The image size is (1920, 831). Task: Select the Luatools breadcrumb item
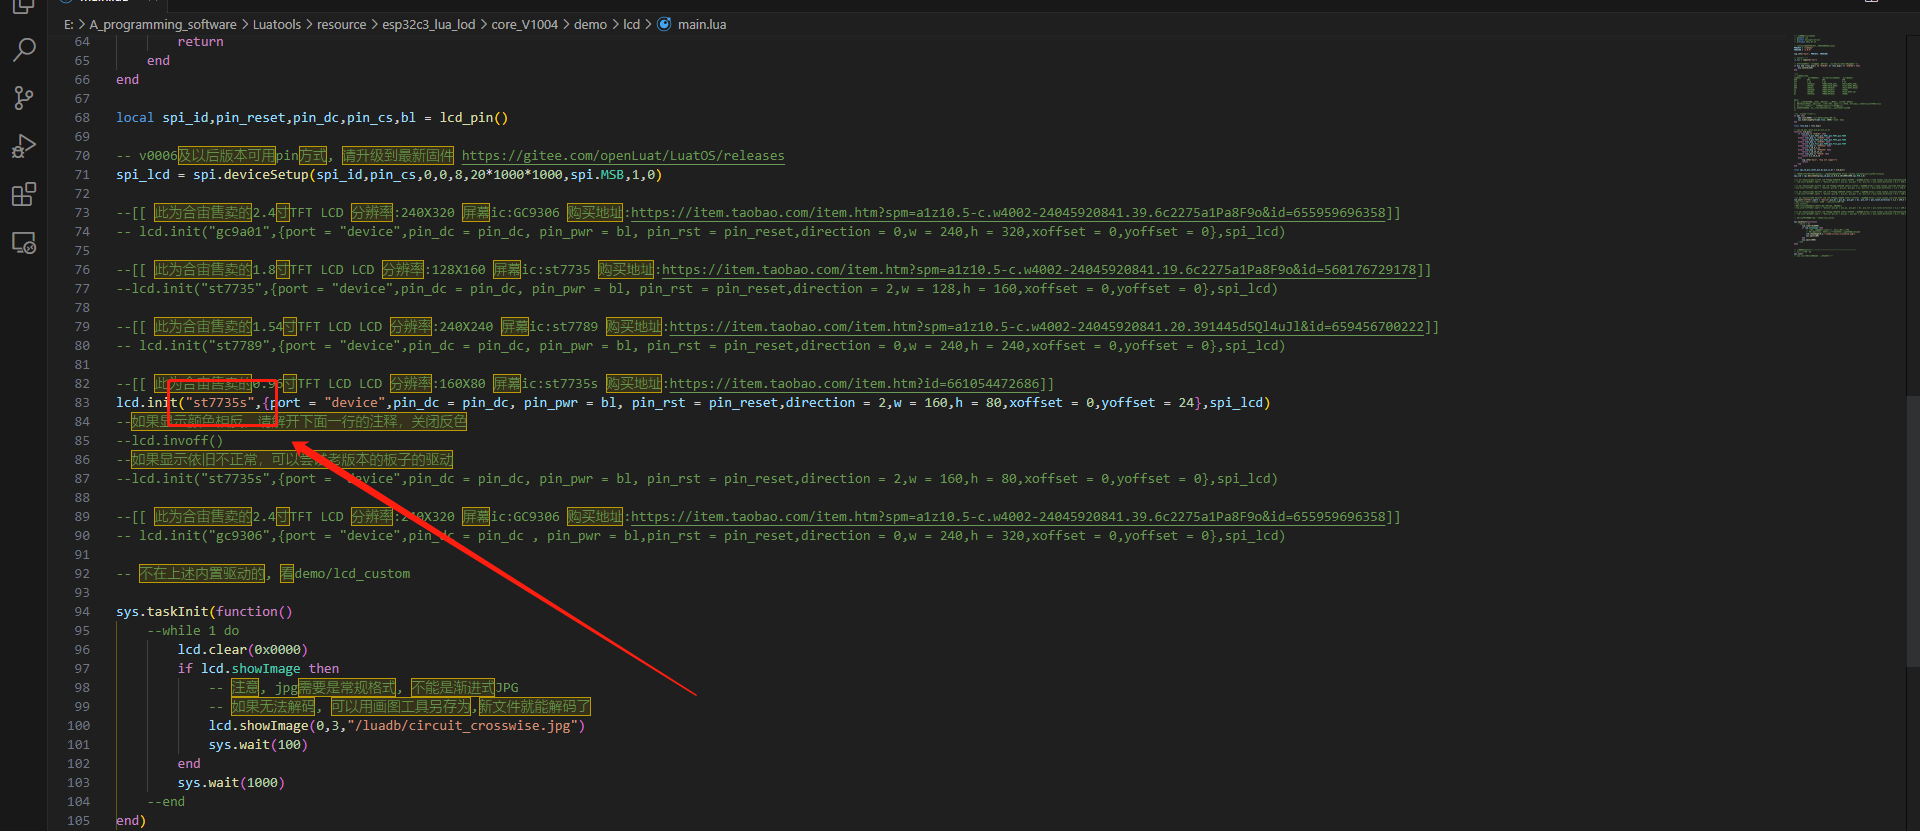(x=276, y=24)
